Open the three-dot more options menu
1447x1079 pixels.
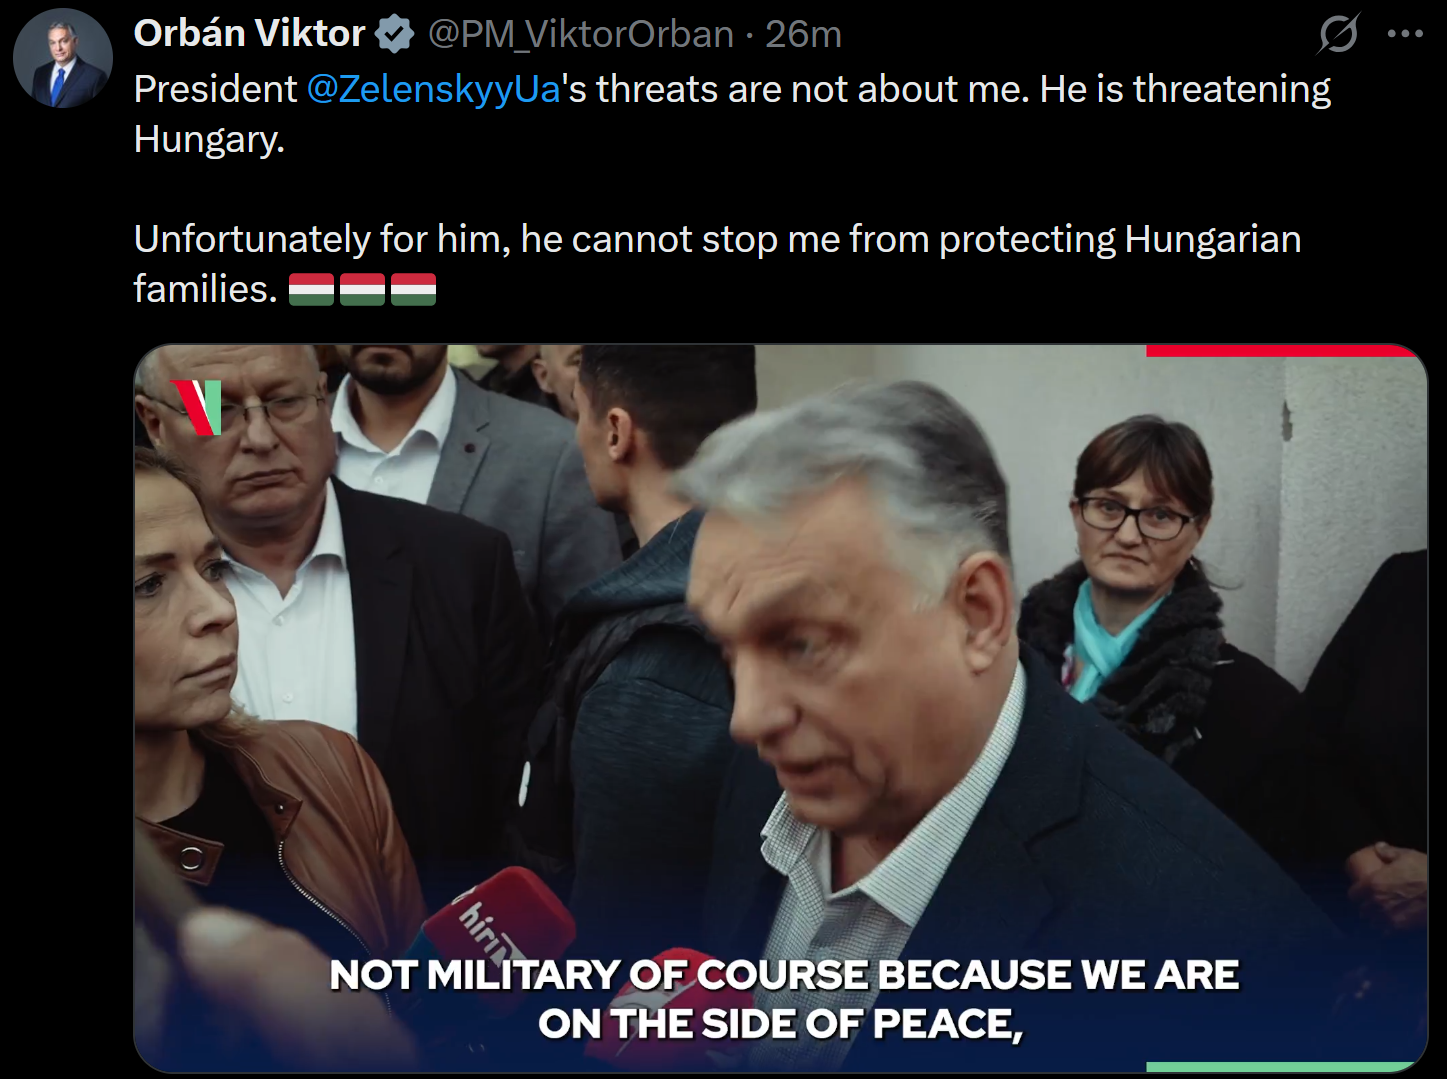pyautogui.click(x=1405, y=34)
